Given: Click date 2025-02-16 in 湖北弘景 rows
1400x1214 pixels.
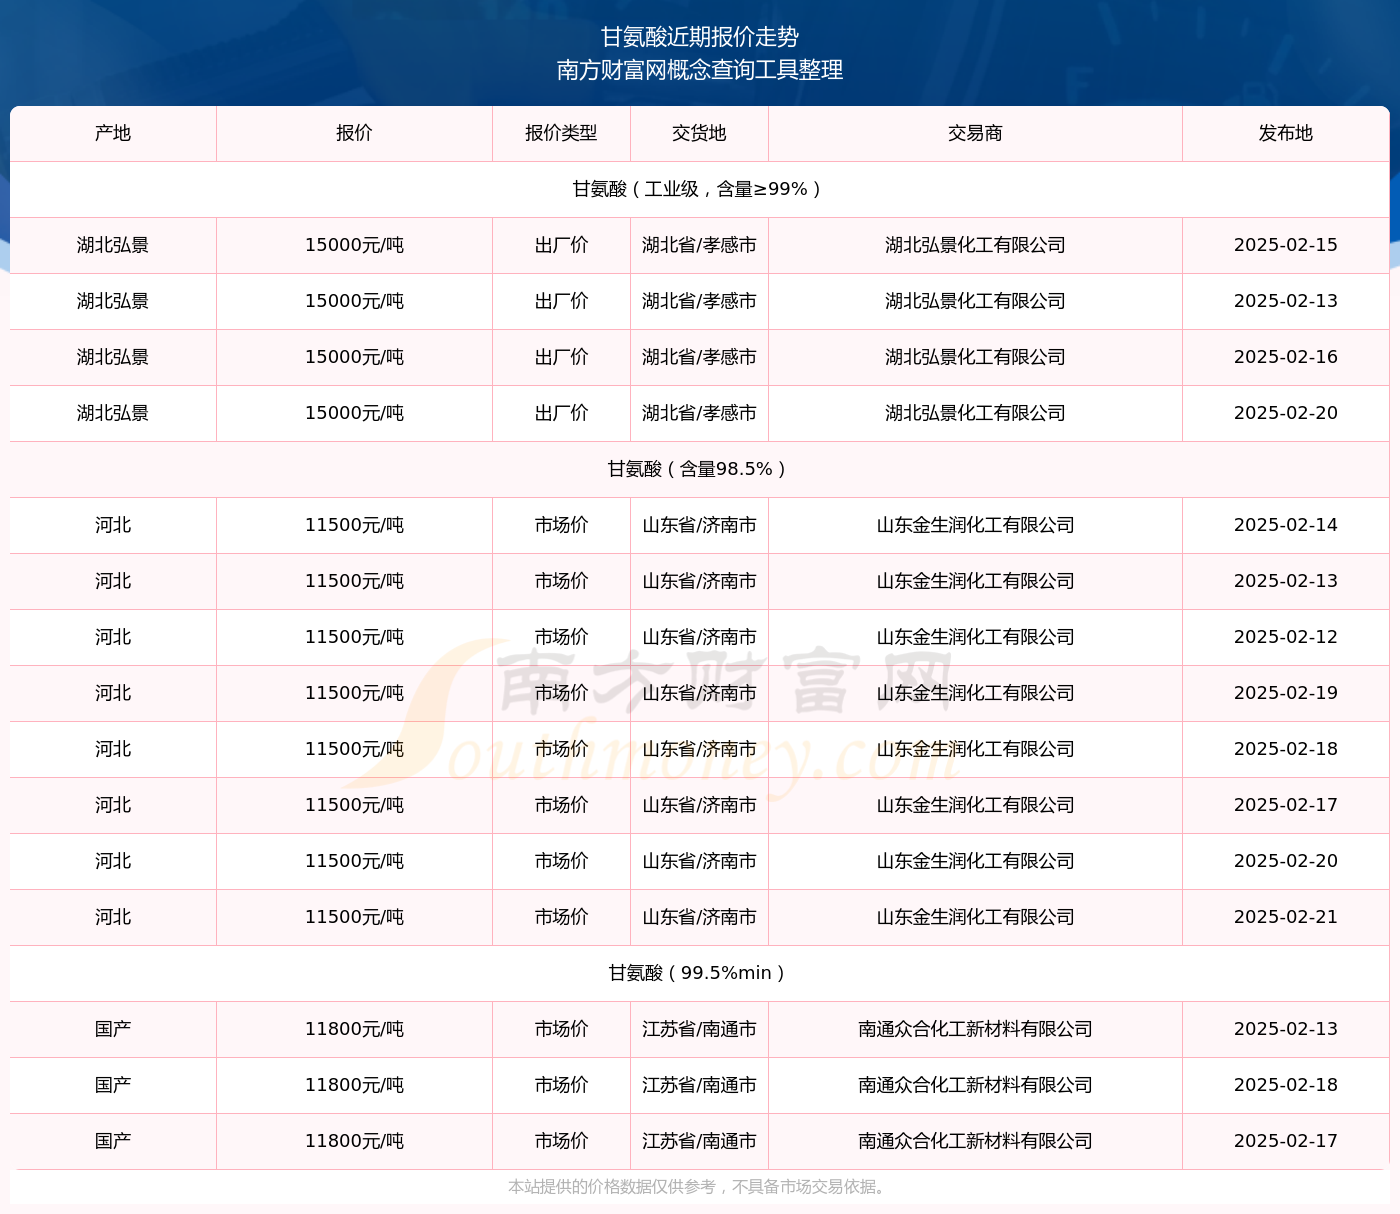Looking at the screenshot, I should tap(1286, 357).
